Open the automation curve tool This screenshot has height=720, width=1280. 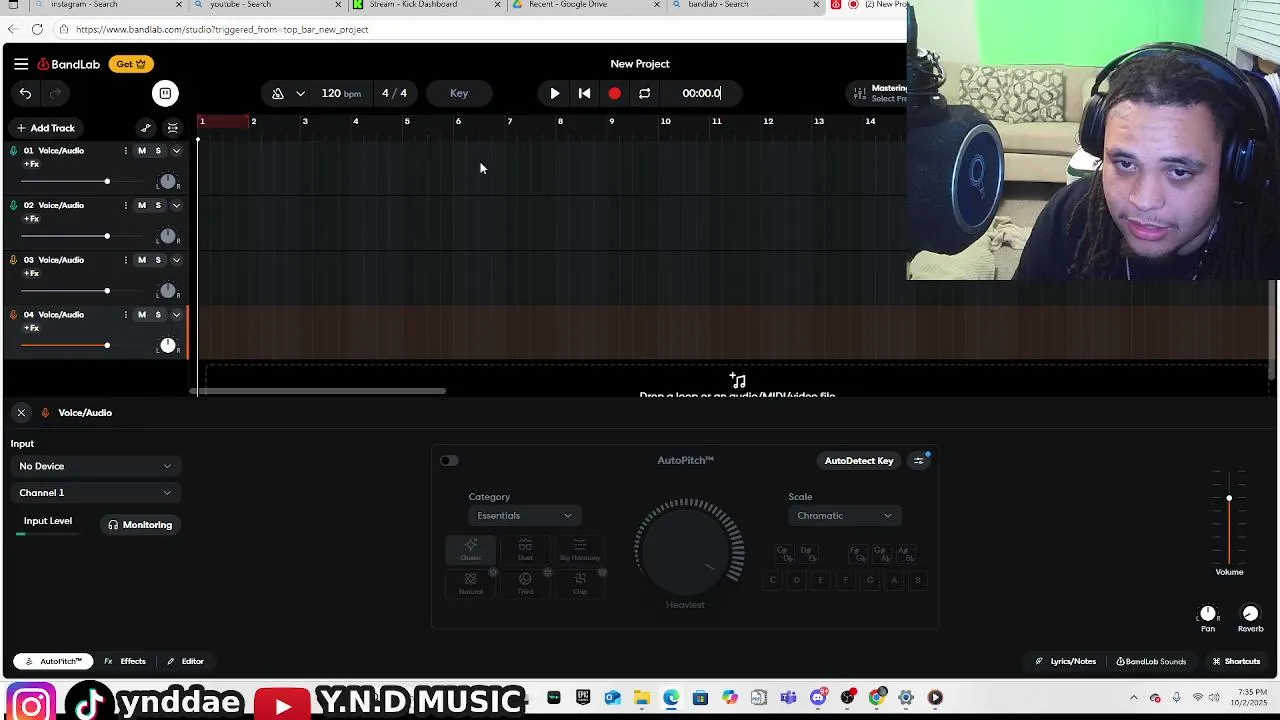pos(146,128)
